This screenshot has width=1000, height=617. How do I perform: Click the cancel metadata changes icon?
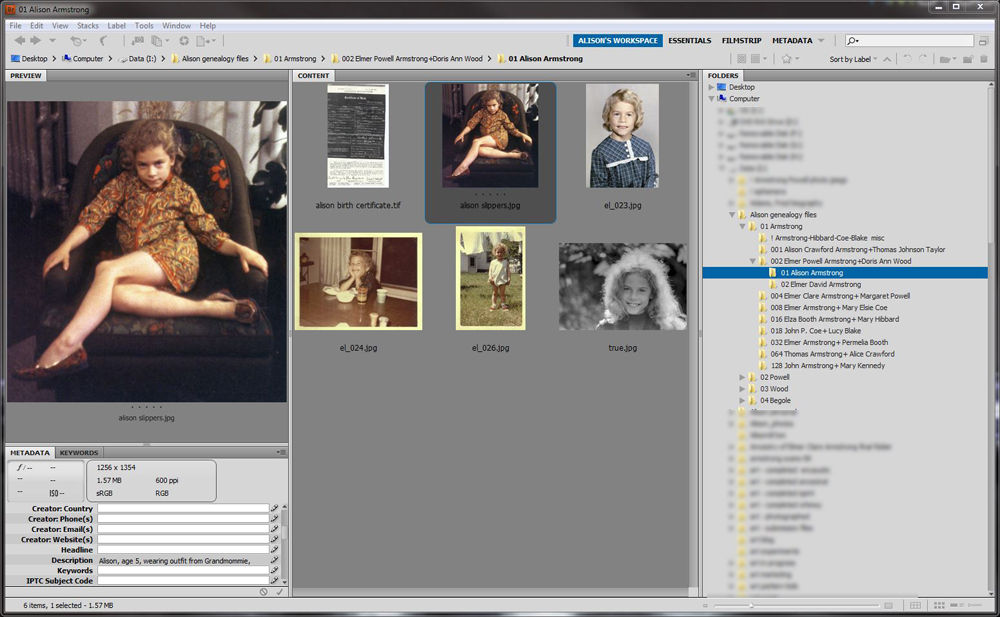263,592
